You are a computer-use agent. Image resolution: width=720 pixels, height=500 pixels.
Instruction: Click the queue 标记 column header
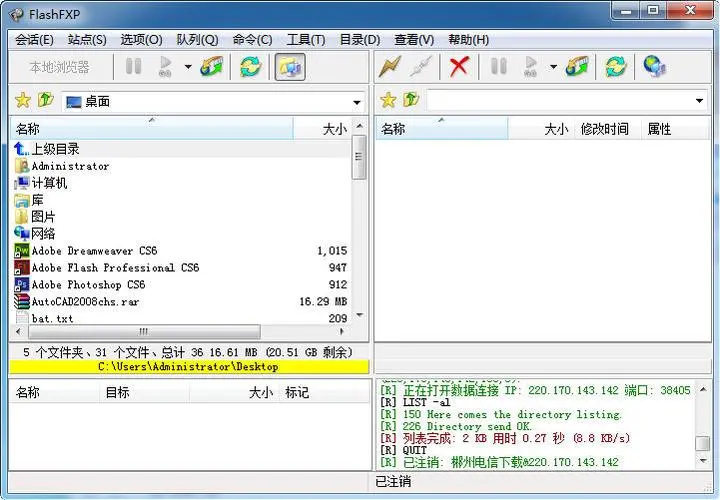tap(324, 393)
